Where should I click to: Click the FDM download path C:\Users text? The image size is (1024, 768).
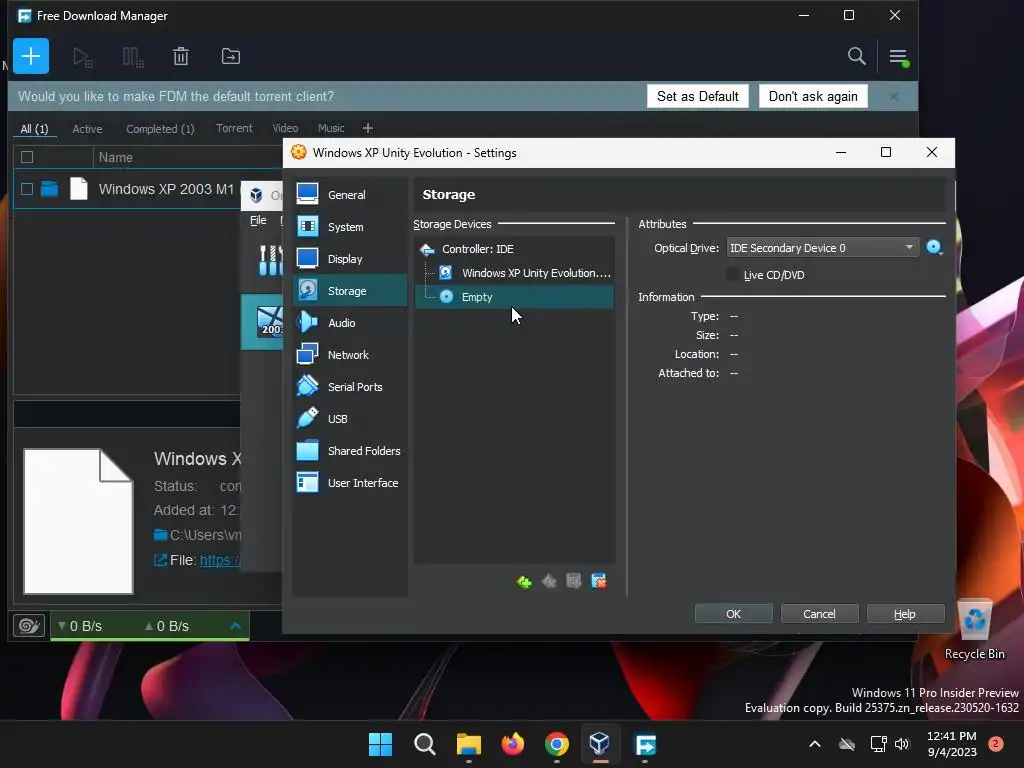coord(205,535)
